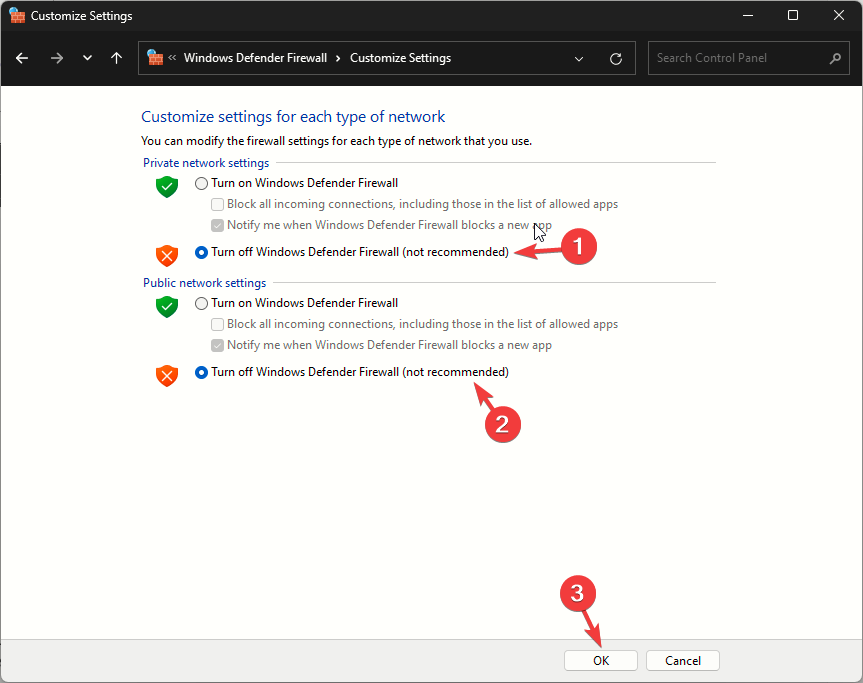This screenshot has height=683, width=863.
Task: Confirm changes with the OK button
Action: (600, 660)
